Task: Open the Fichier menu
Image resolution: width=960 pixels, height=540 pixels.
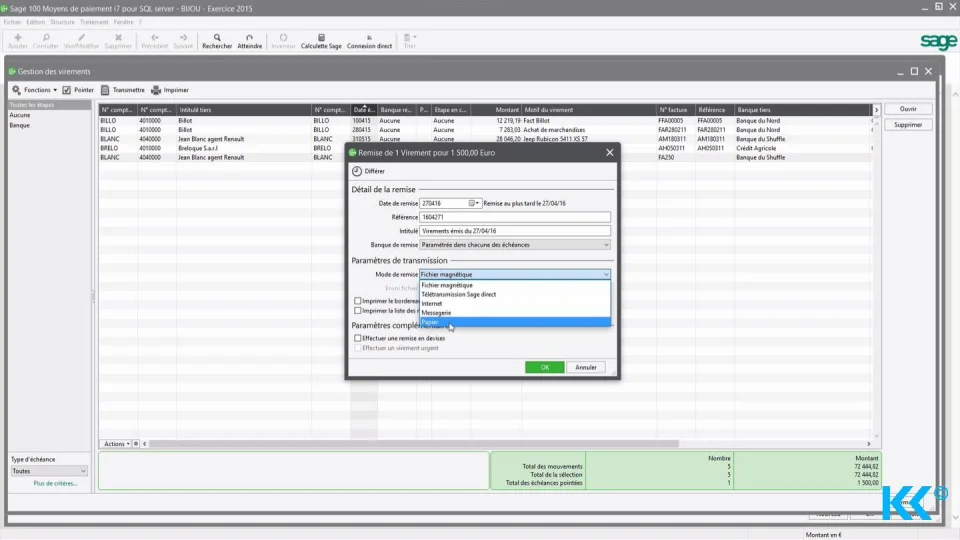Action: point(12,22)
